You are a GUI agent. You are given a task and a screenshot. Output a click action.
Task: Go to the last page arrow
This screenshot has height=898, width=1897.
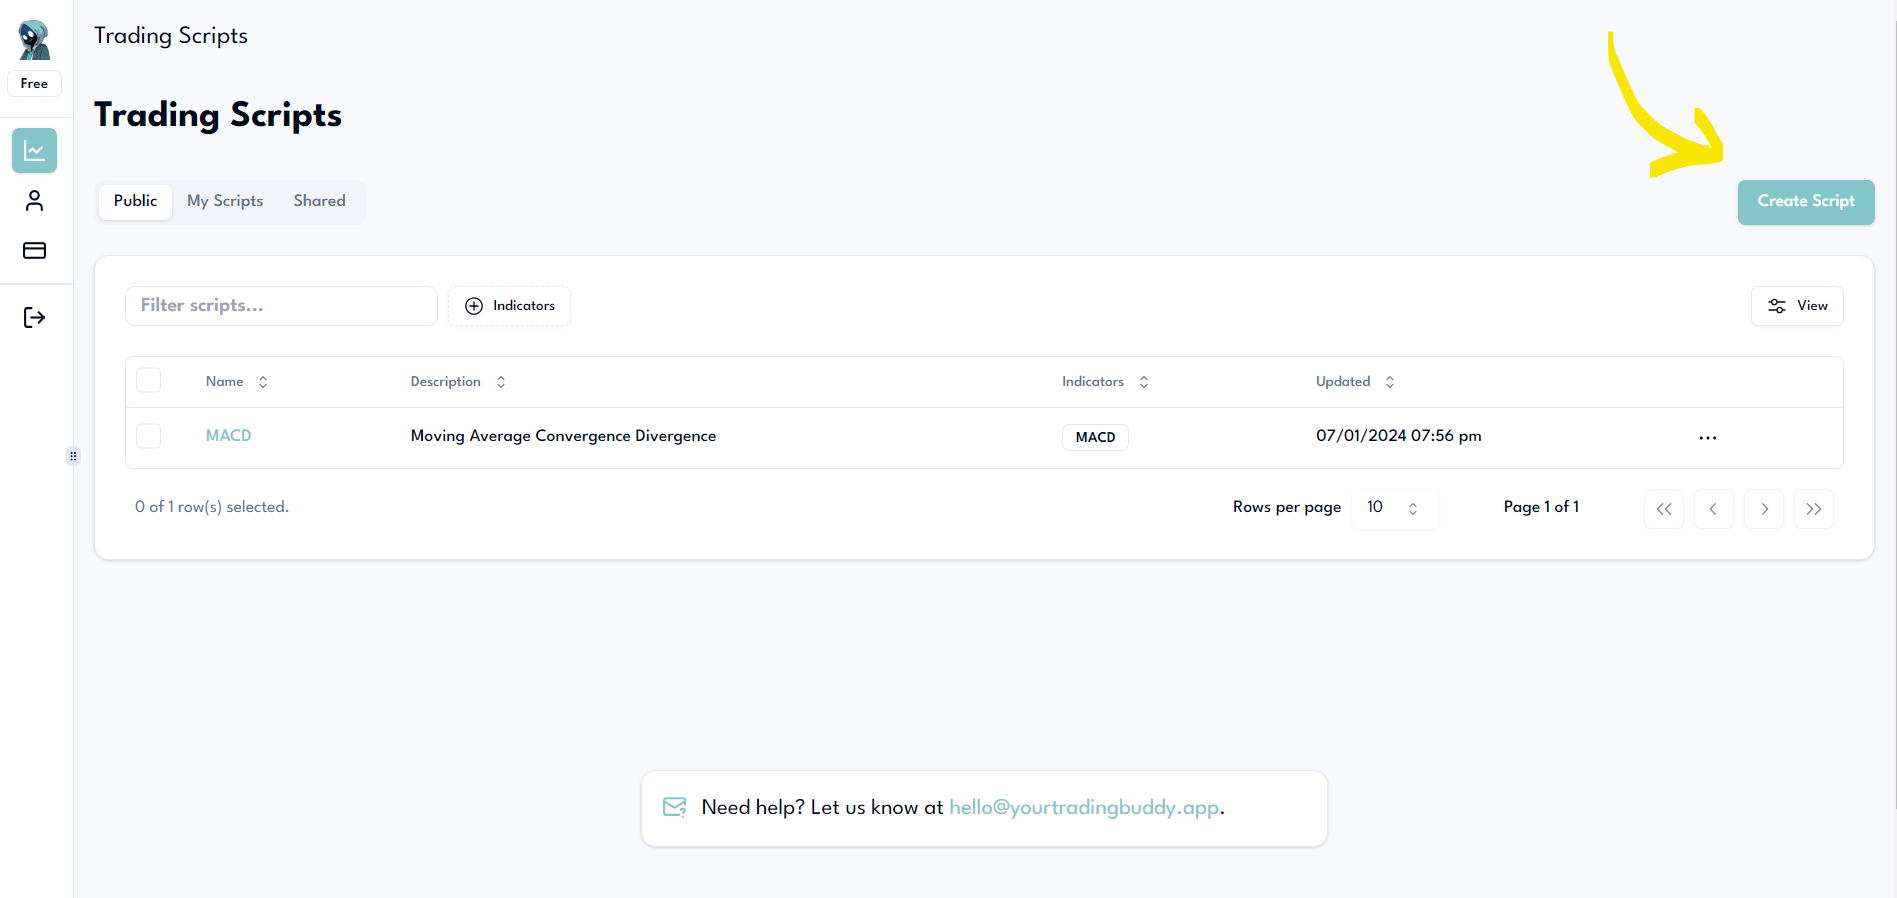coord(1813,509)
